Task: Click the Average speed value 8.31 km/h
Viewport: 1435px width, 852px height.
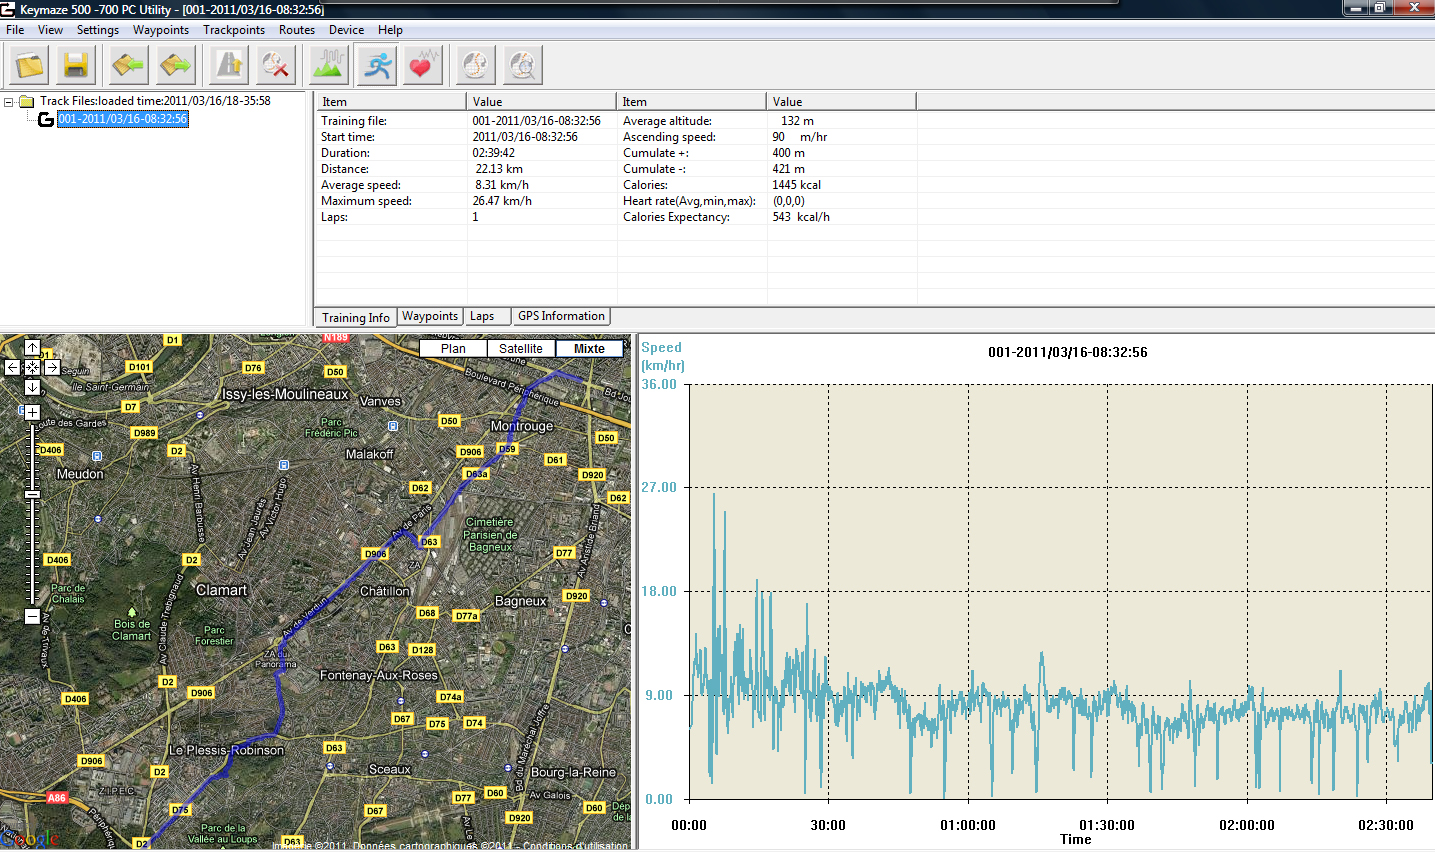Action: point(502,185)
